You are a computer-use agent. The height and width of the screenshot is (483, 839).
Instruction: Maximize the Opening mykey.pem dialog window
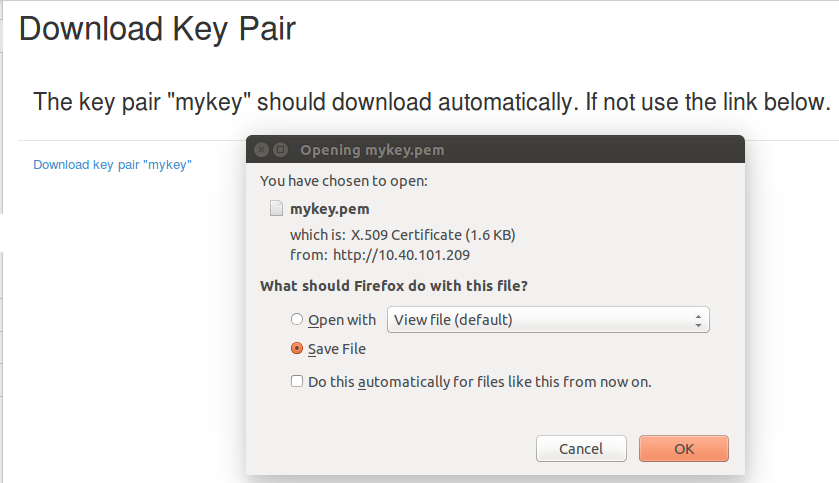click(281, 150)
